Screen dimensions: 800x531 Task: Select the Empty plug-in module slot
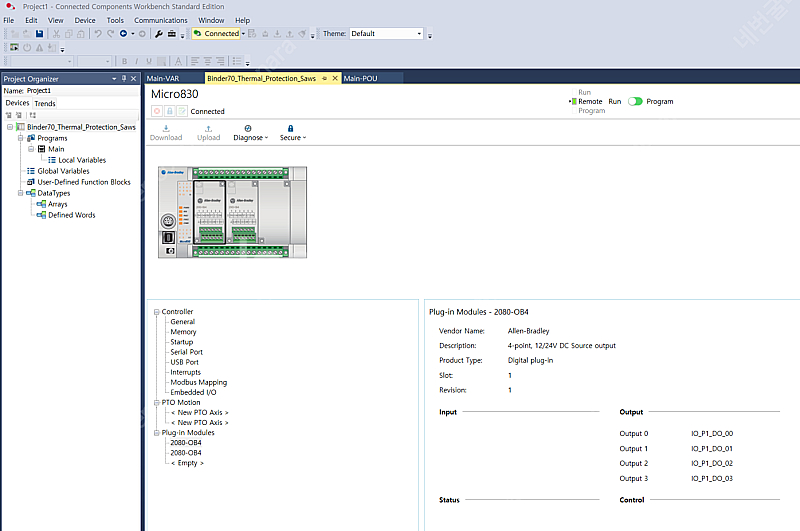tap(187, 463)
